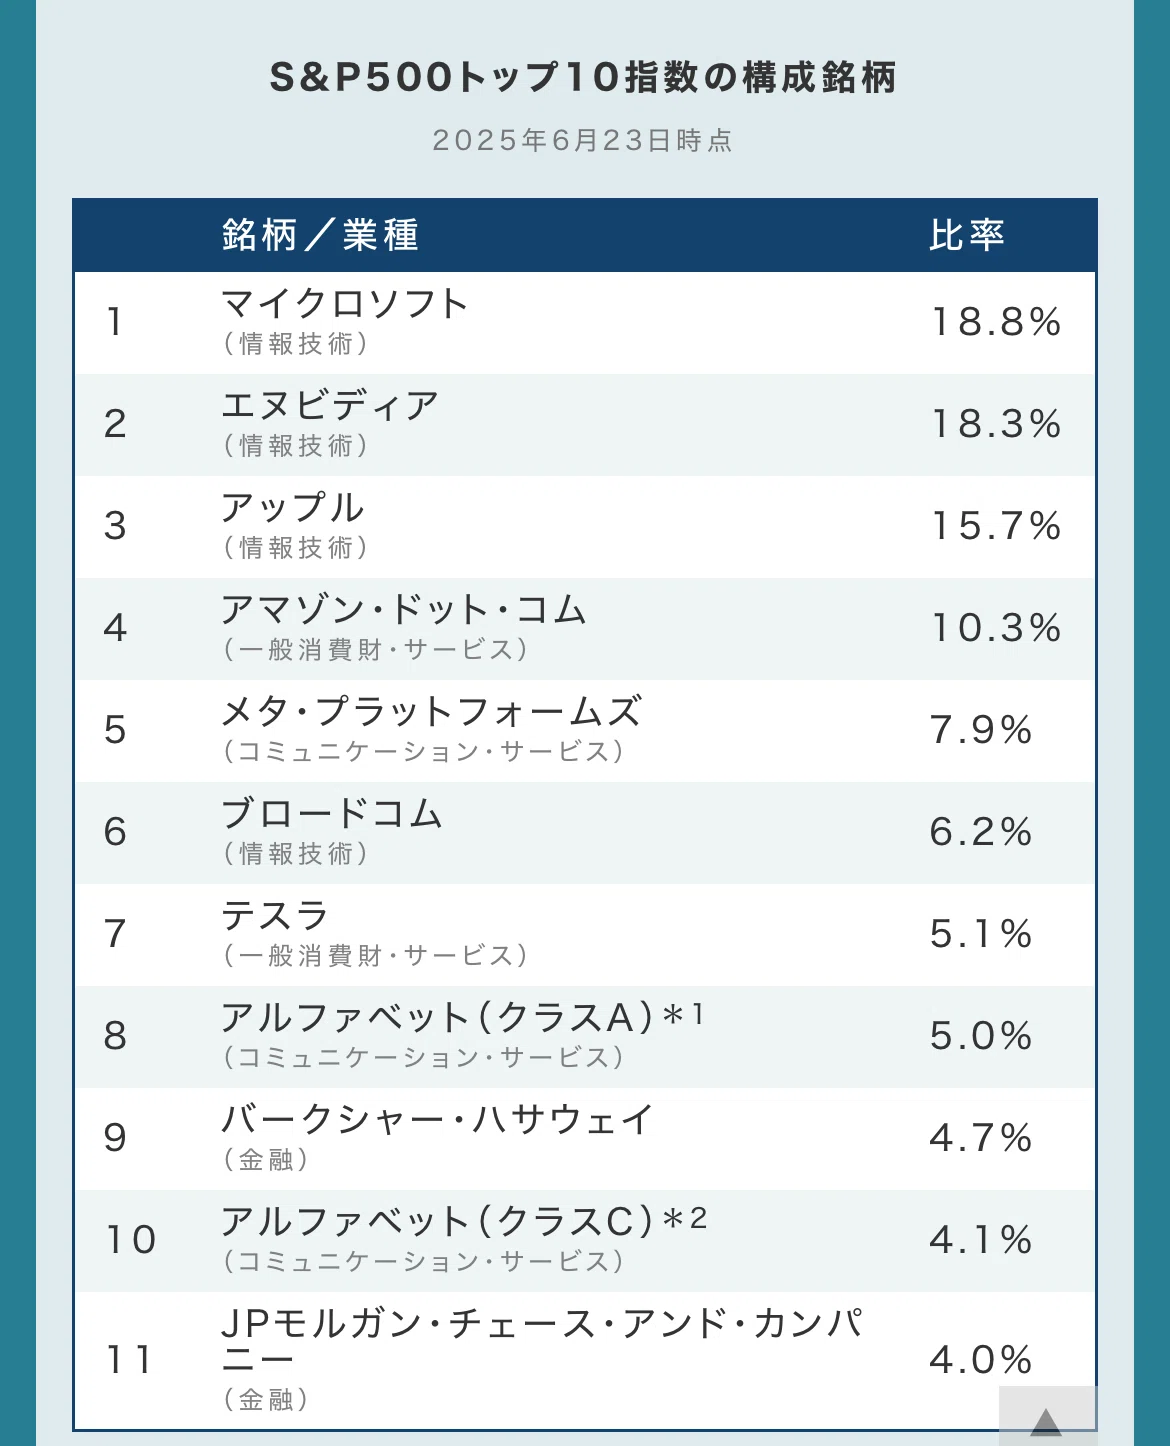Click the *1 footnote marker on アルファベット クラスA
This screenshot has height=1446, width=1170.
pos(684,1015)
